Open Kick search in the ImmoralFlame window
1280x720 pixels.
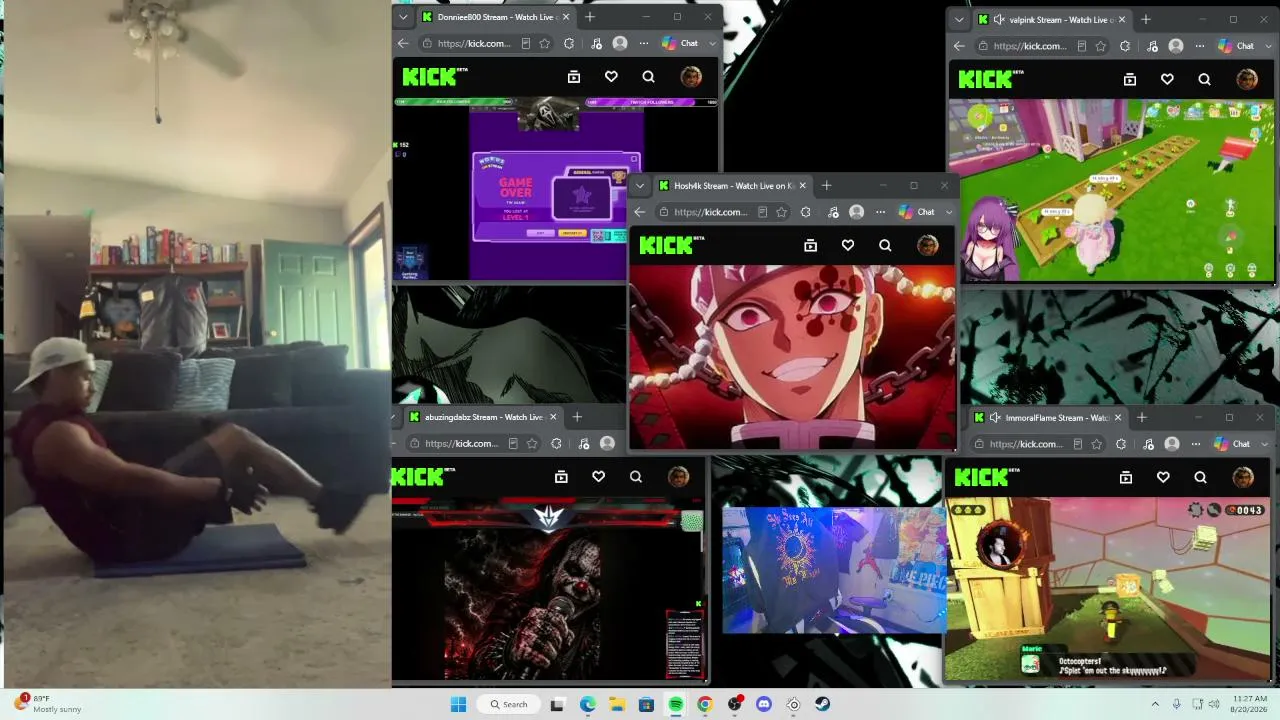1200,477
